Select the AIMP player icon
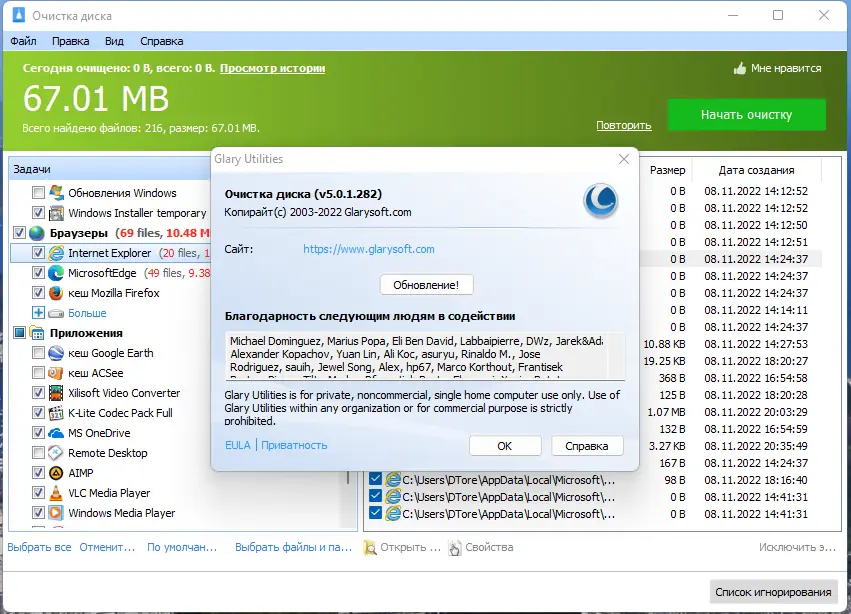Viewport: 851px width, 614px height. click(54, 472)
